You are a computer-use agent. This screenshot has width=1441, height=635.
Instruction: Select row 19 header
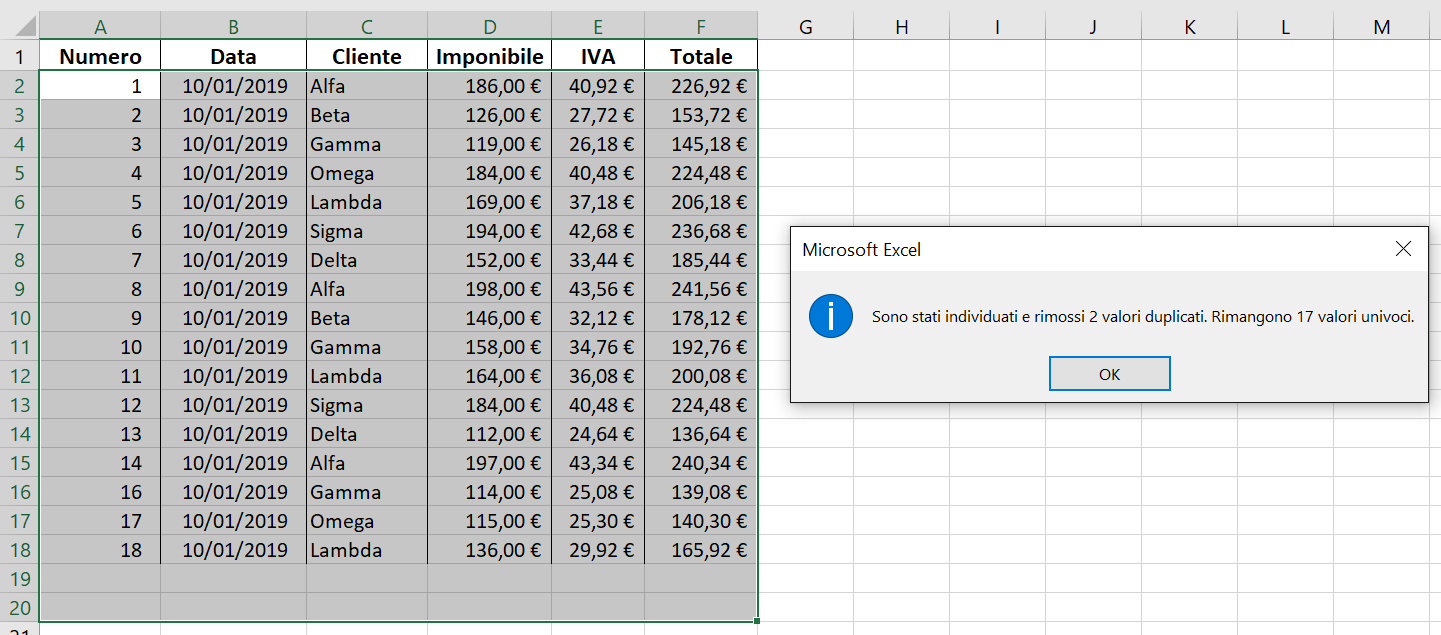pos(20,579)
